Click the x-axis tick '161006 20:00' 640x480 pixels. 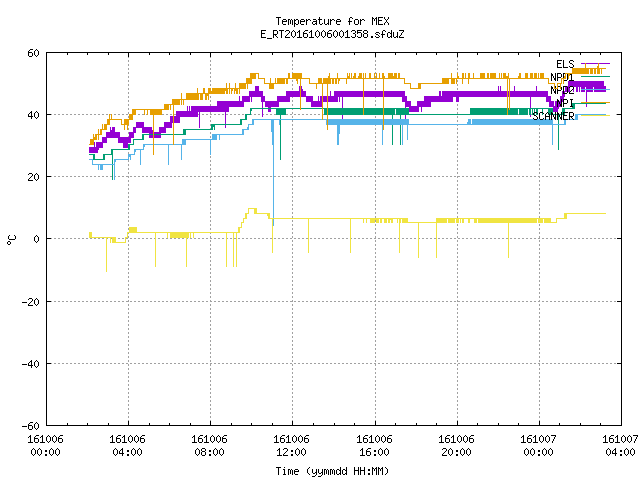click(456, 446)
